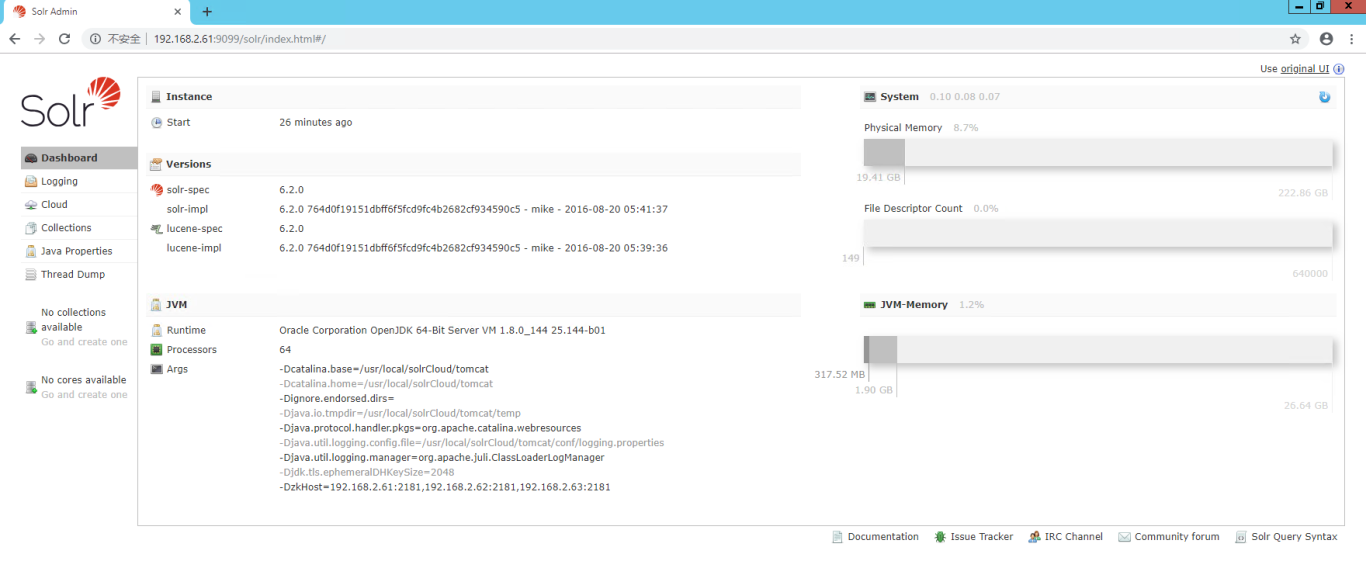The image size is (1366, 561).
Task: Click the File Descriptor Count bar
Action: pos(1098,234)
